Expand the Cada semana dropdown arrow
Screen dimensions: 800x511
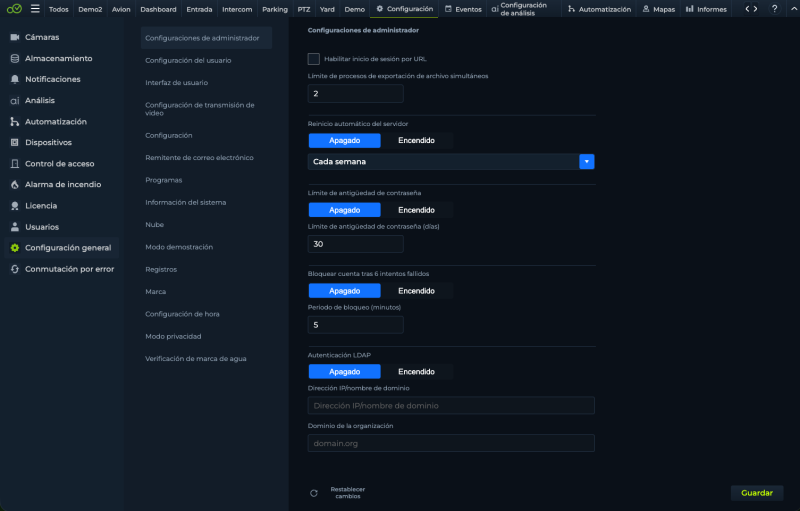587,162
